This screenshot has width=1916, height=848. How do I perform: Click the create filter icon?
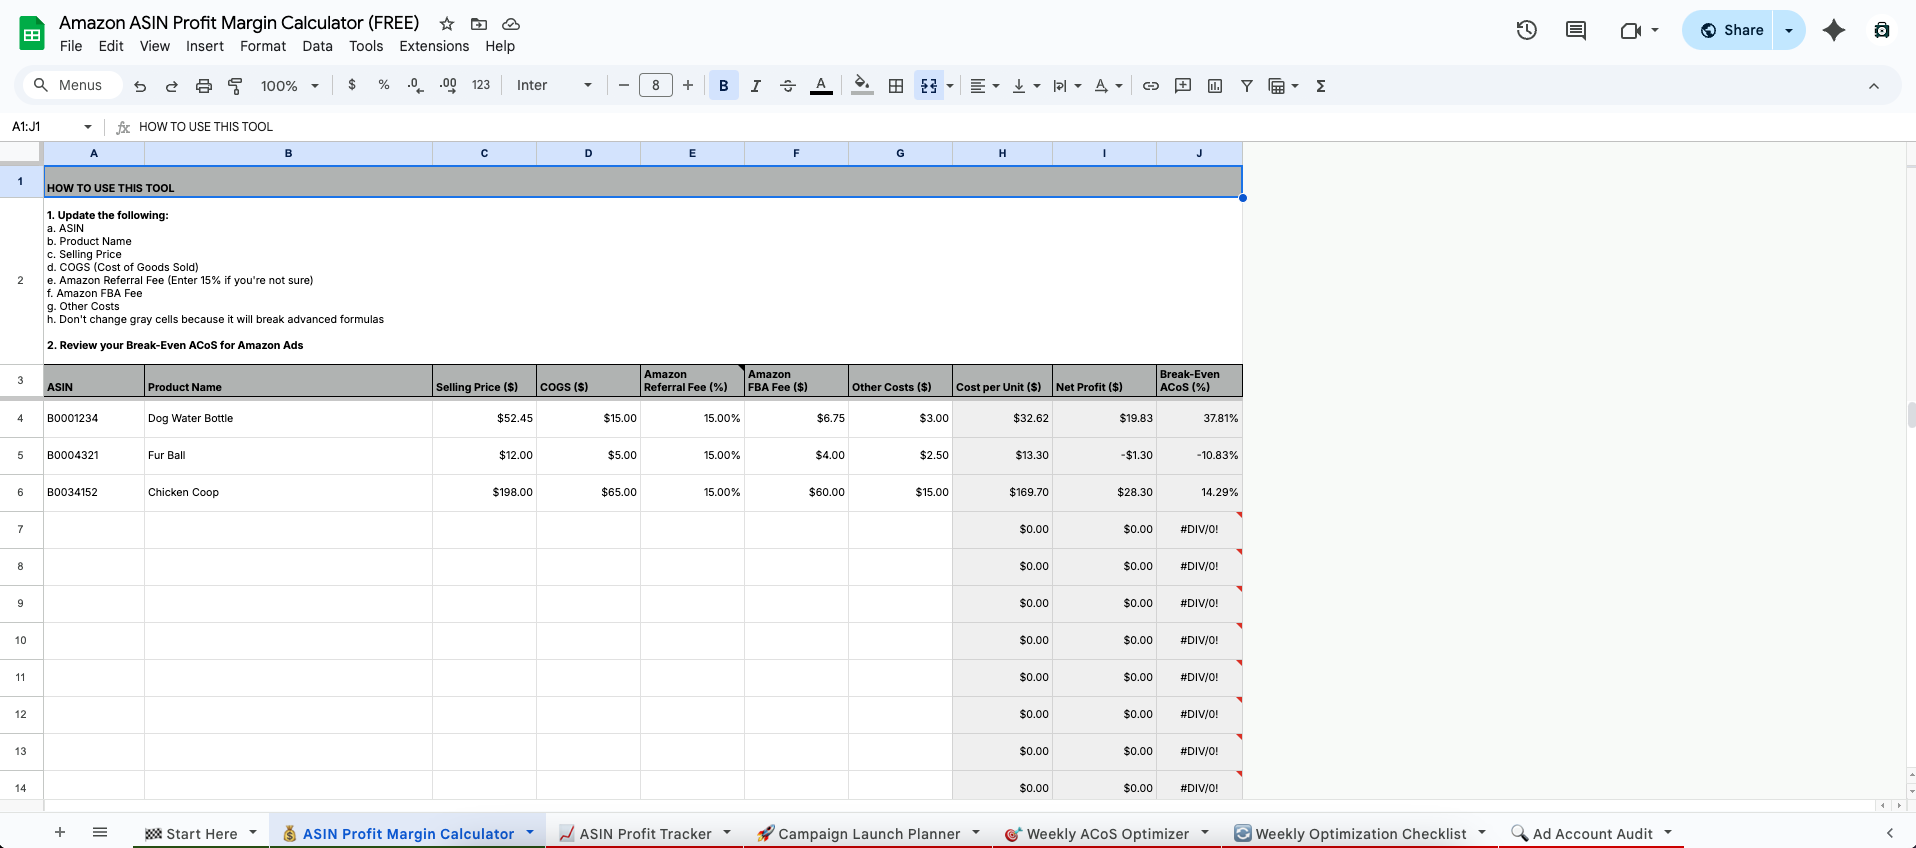click(x=1247, y=86)
